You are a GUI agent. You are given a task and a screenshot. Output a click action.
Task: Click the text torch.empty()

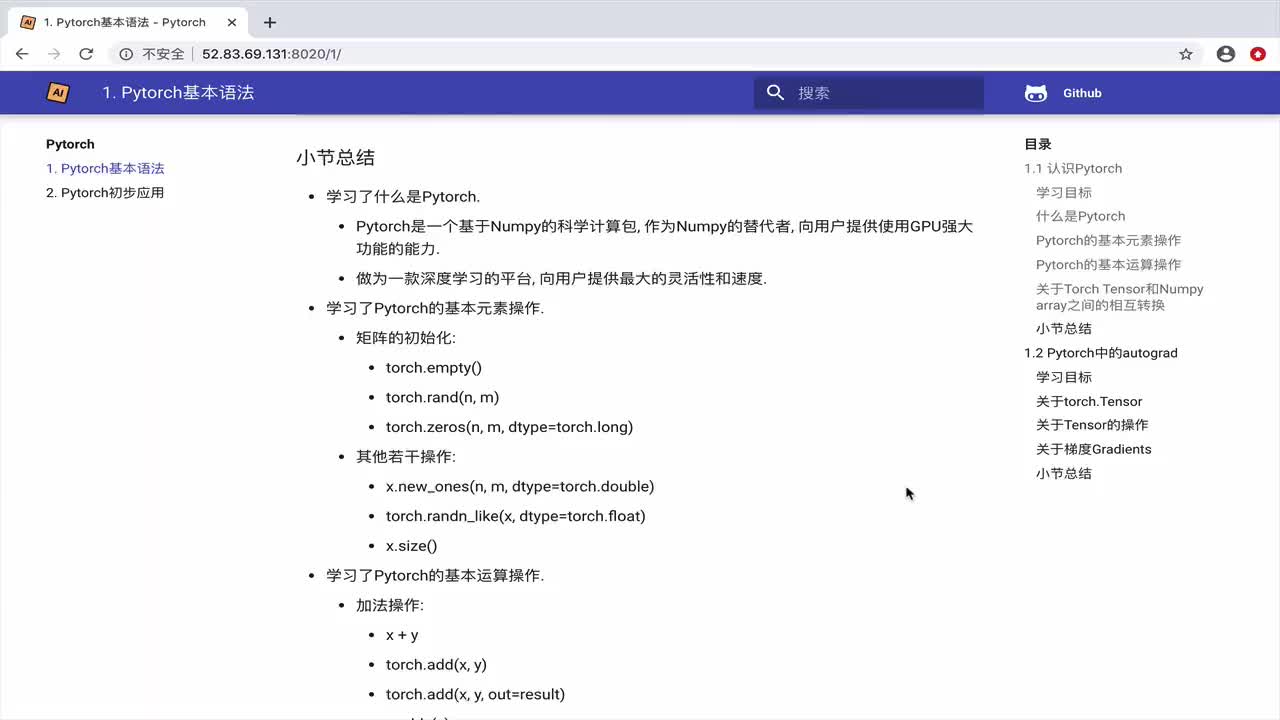[x=434, y=368]
